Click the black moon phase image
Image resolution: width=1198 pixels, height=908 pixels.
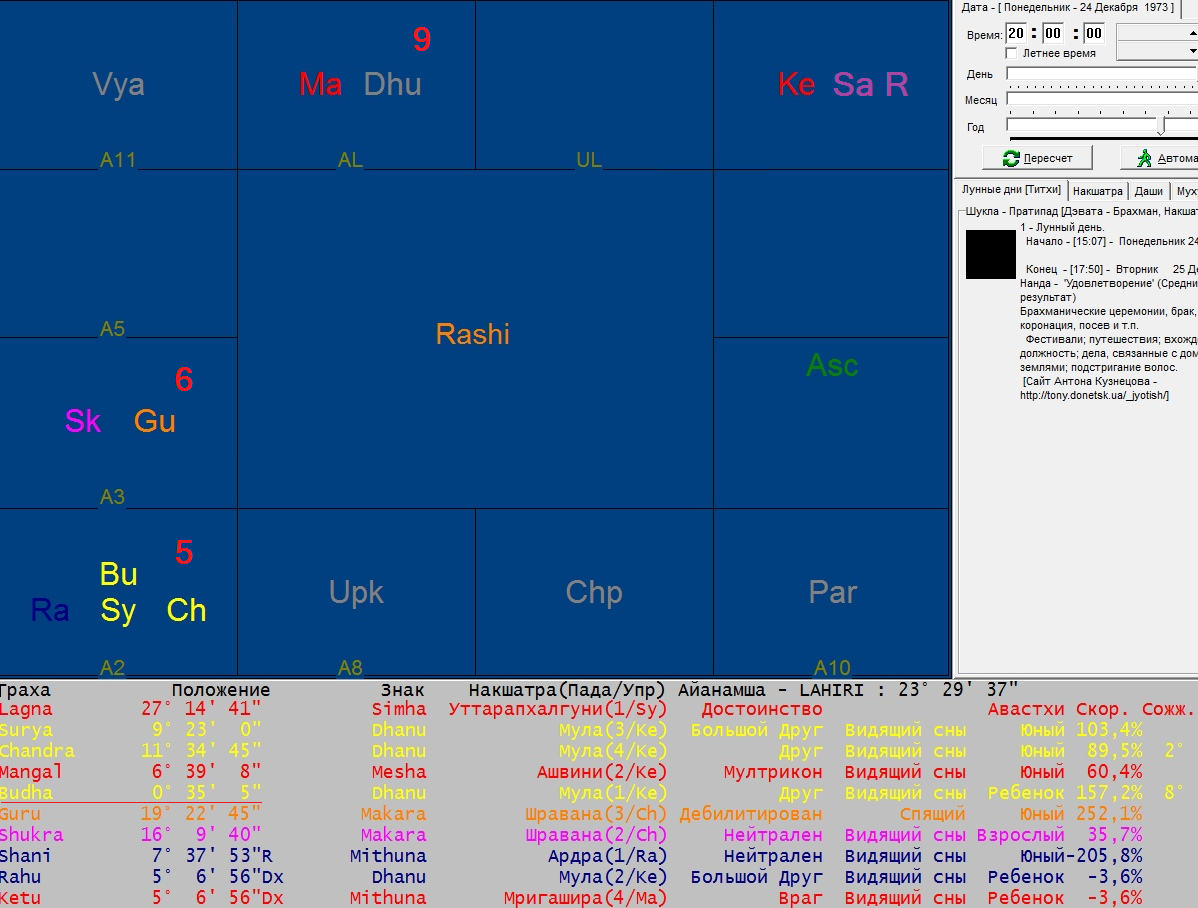pyautogui.click(x=990, y=254)
